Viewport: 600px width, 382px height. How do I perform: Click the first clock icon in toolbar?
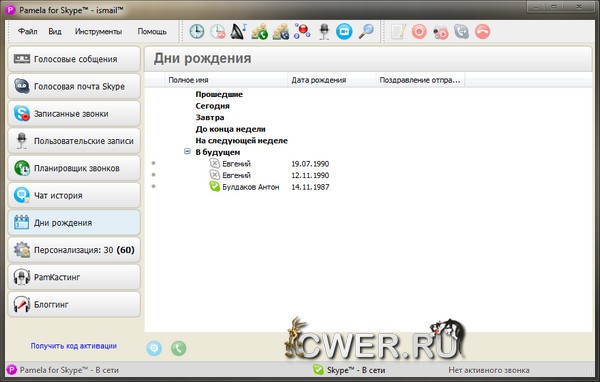point(197,31)
